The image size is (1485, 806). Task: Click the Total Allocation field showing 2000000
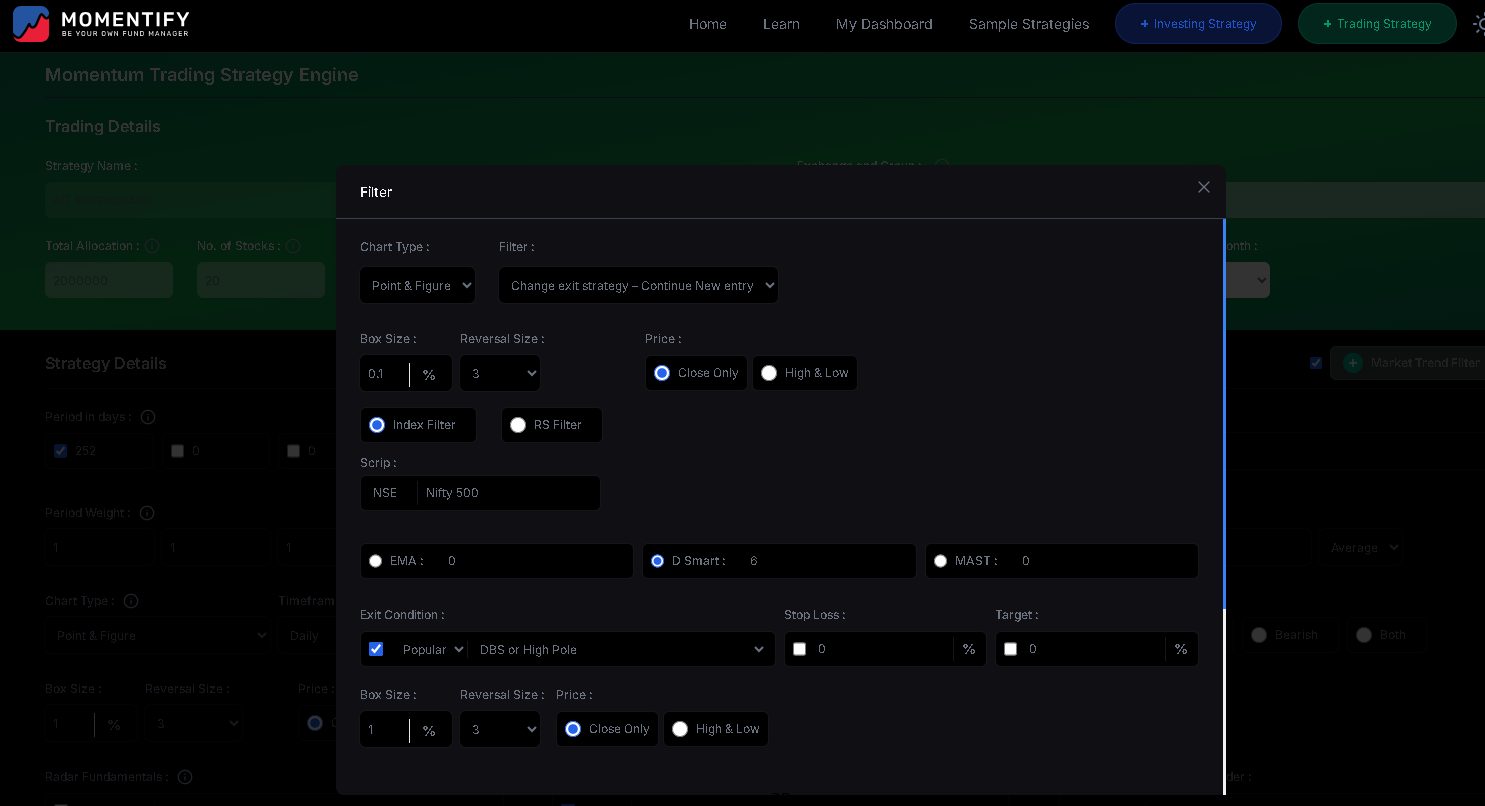[x=109, y=281]
